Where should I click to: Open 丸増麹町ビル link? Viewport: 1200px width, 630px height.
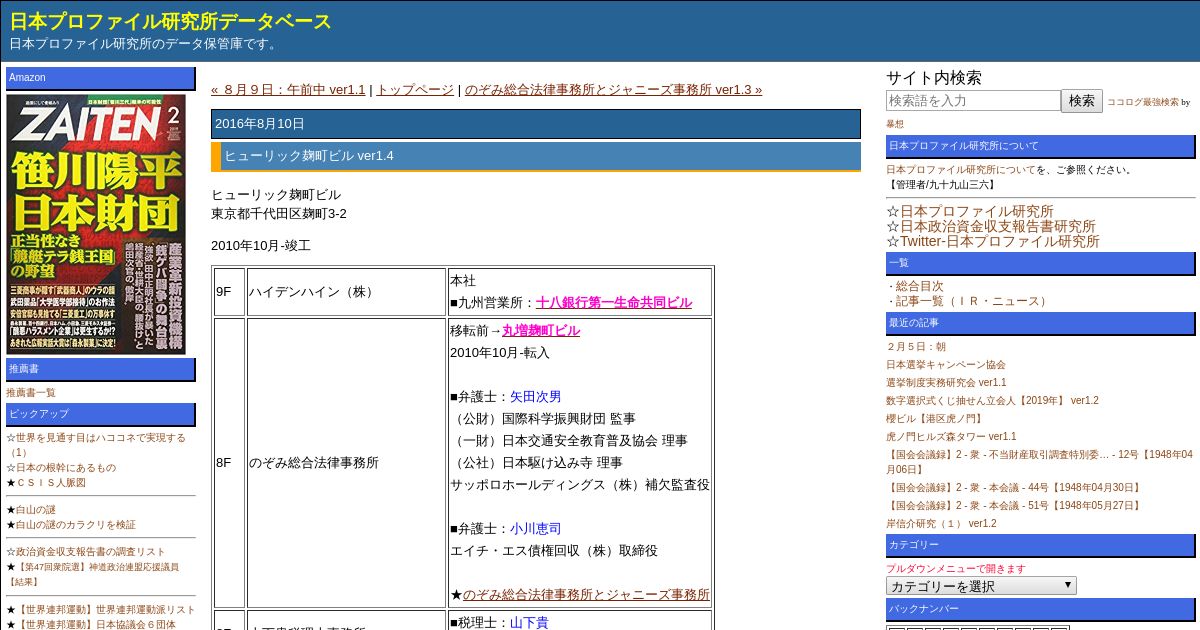540,330
